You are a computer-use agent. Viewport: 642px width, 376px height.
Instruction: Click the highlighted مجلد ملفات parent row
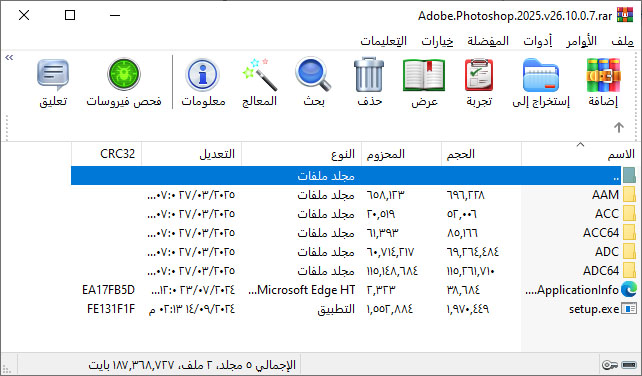pyautogui.click(x=346, y=176)
